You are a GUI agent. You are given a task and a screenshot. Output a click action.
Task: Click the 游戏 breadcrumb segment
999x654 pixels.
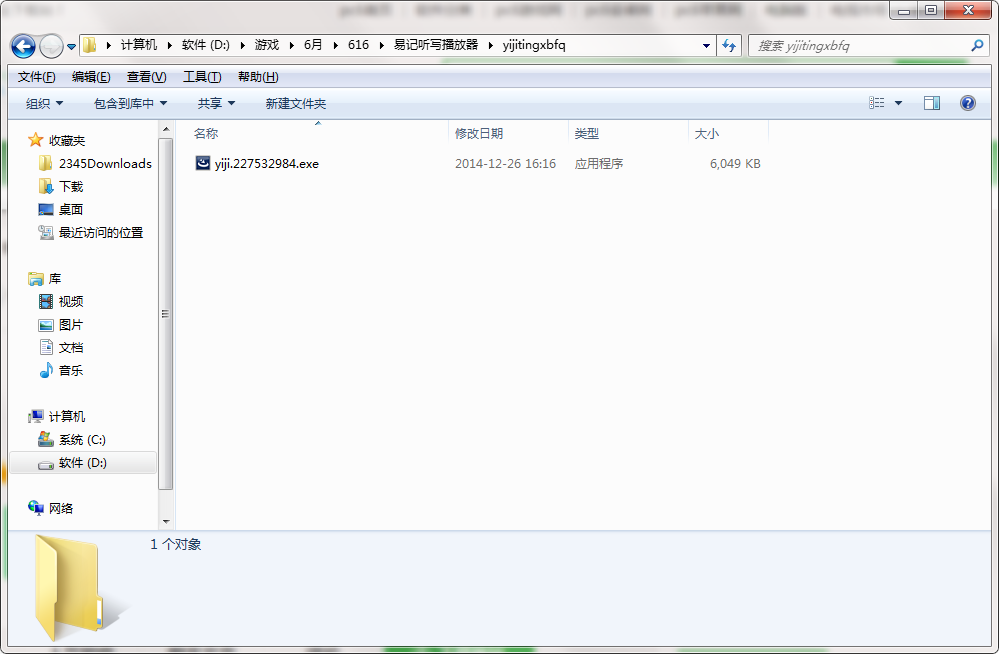tap(267, 45)
